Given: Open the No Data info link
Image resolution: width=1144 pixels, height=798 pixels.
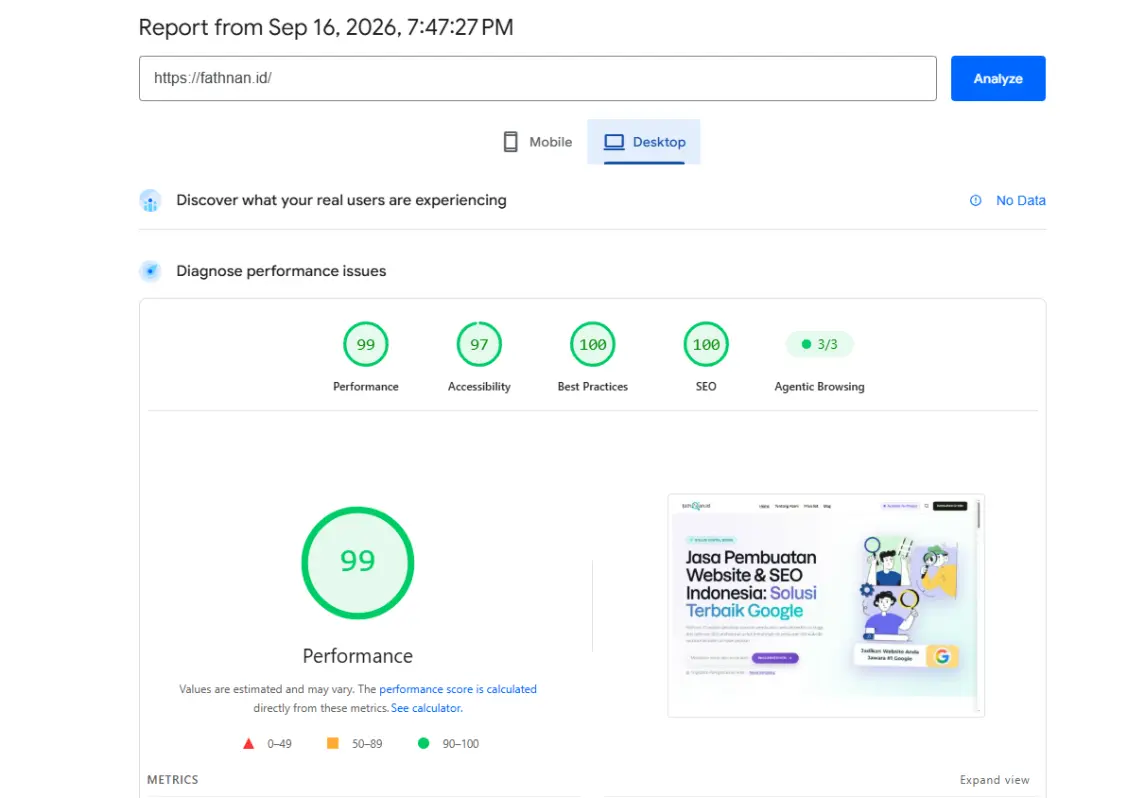Looking at the screenshot, I should 1020,200.
